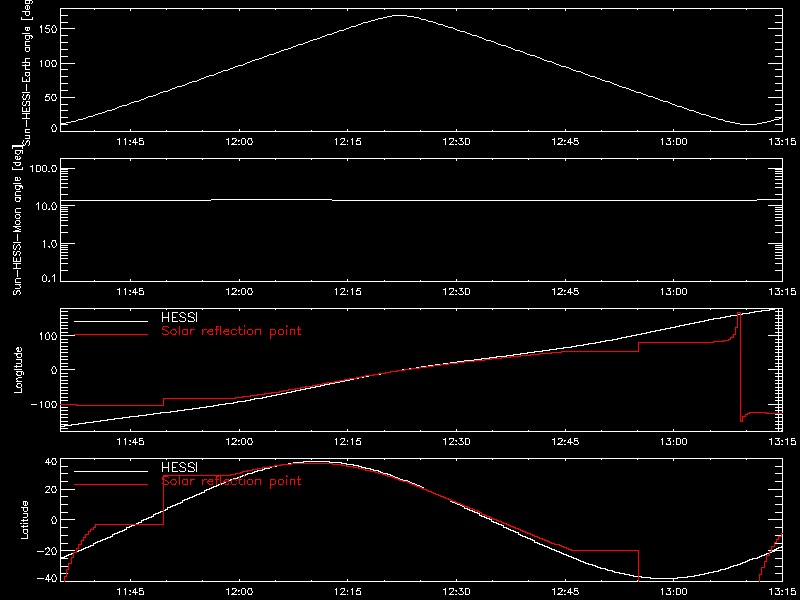Click white HESSI legend line in Latitude plot
800x600 pixels.
tap(111, 470)
